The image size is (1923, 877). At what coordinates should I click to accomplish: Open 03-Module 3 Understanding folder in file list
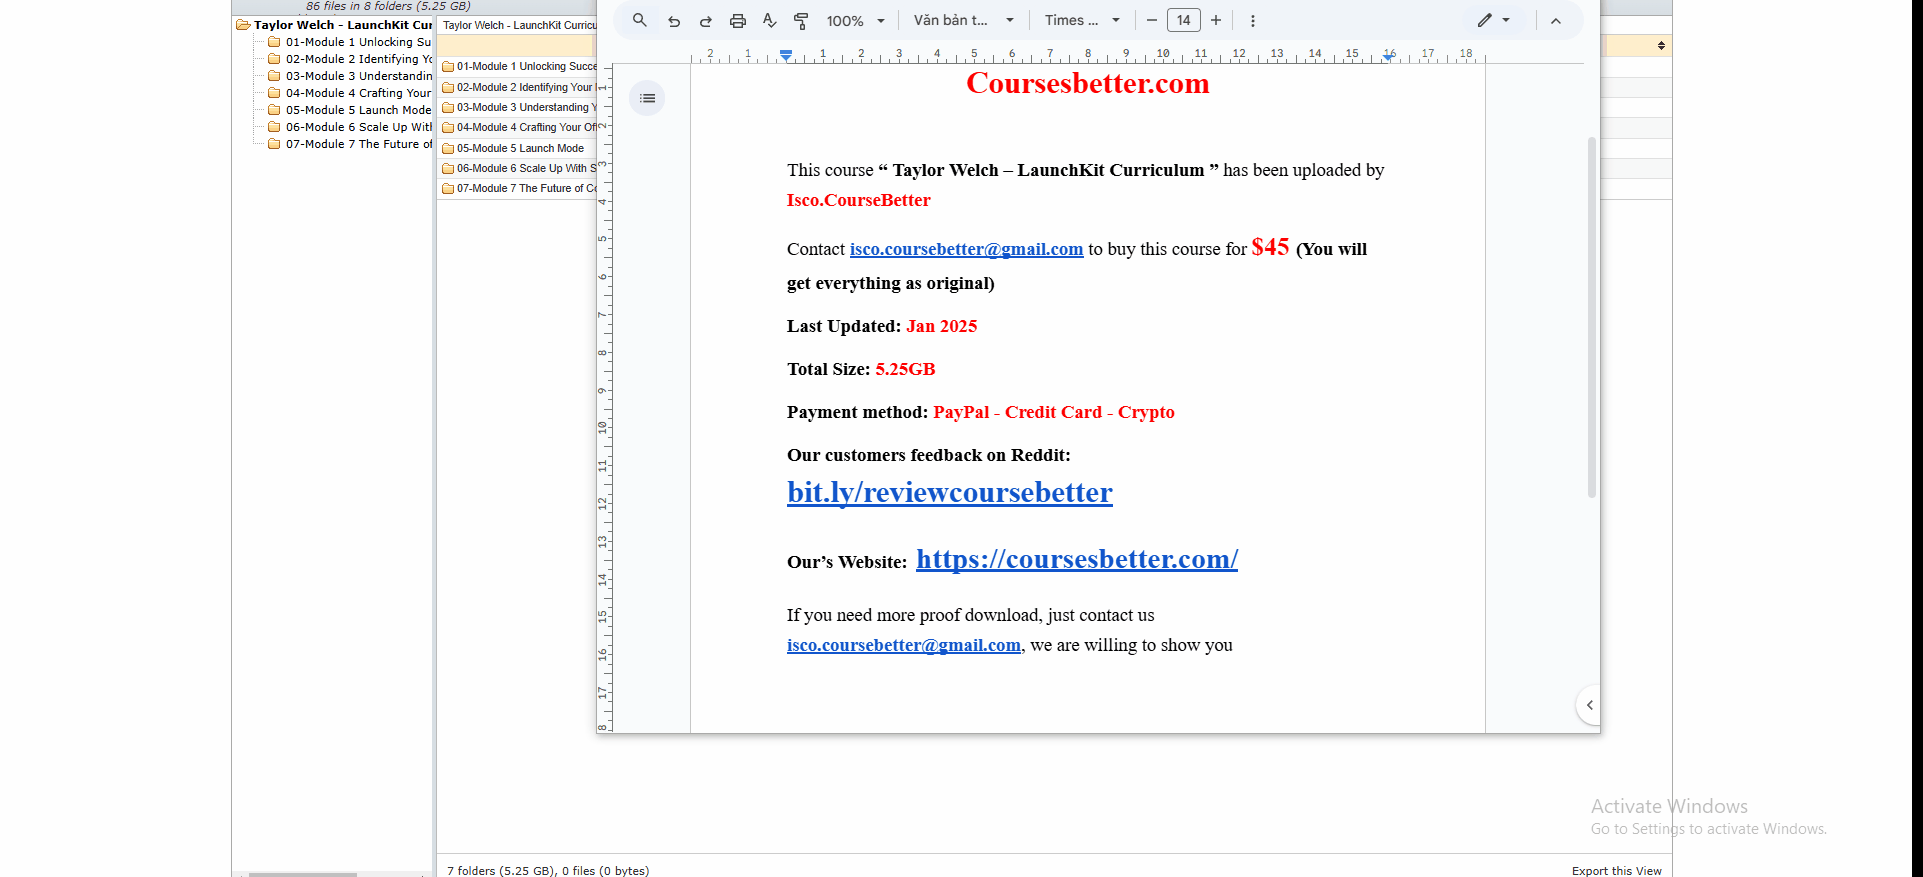click(x=519, y=107)
